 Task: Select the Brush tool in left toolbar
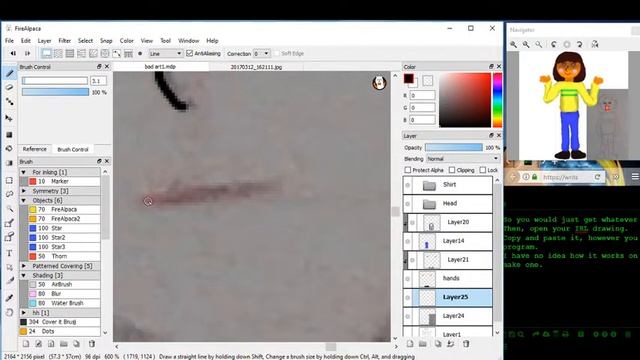point(9,73)
